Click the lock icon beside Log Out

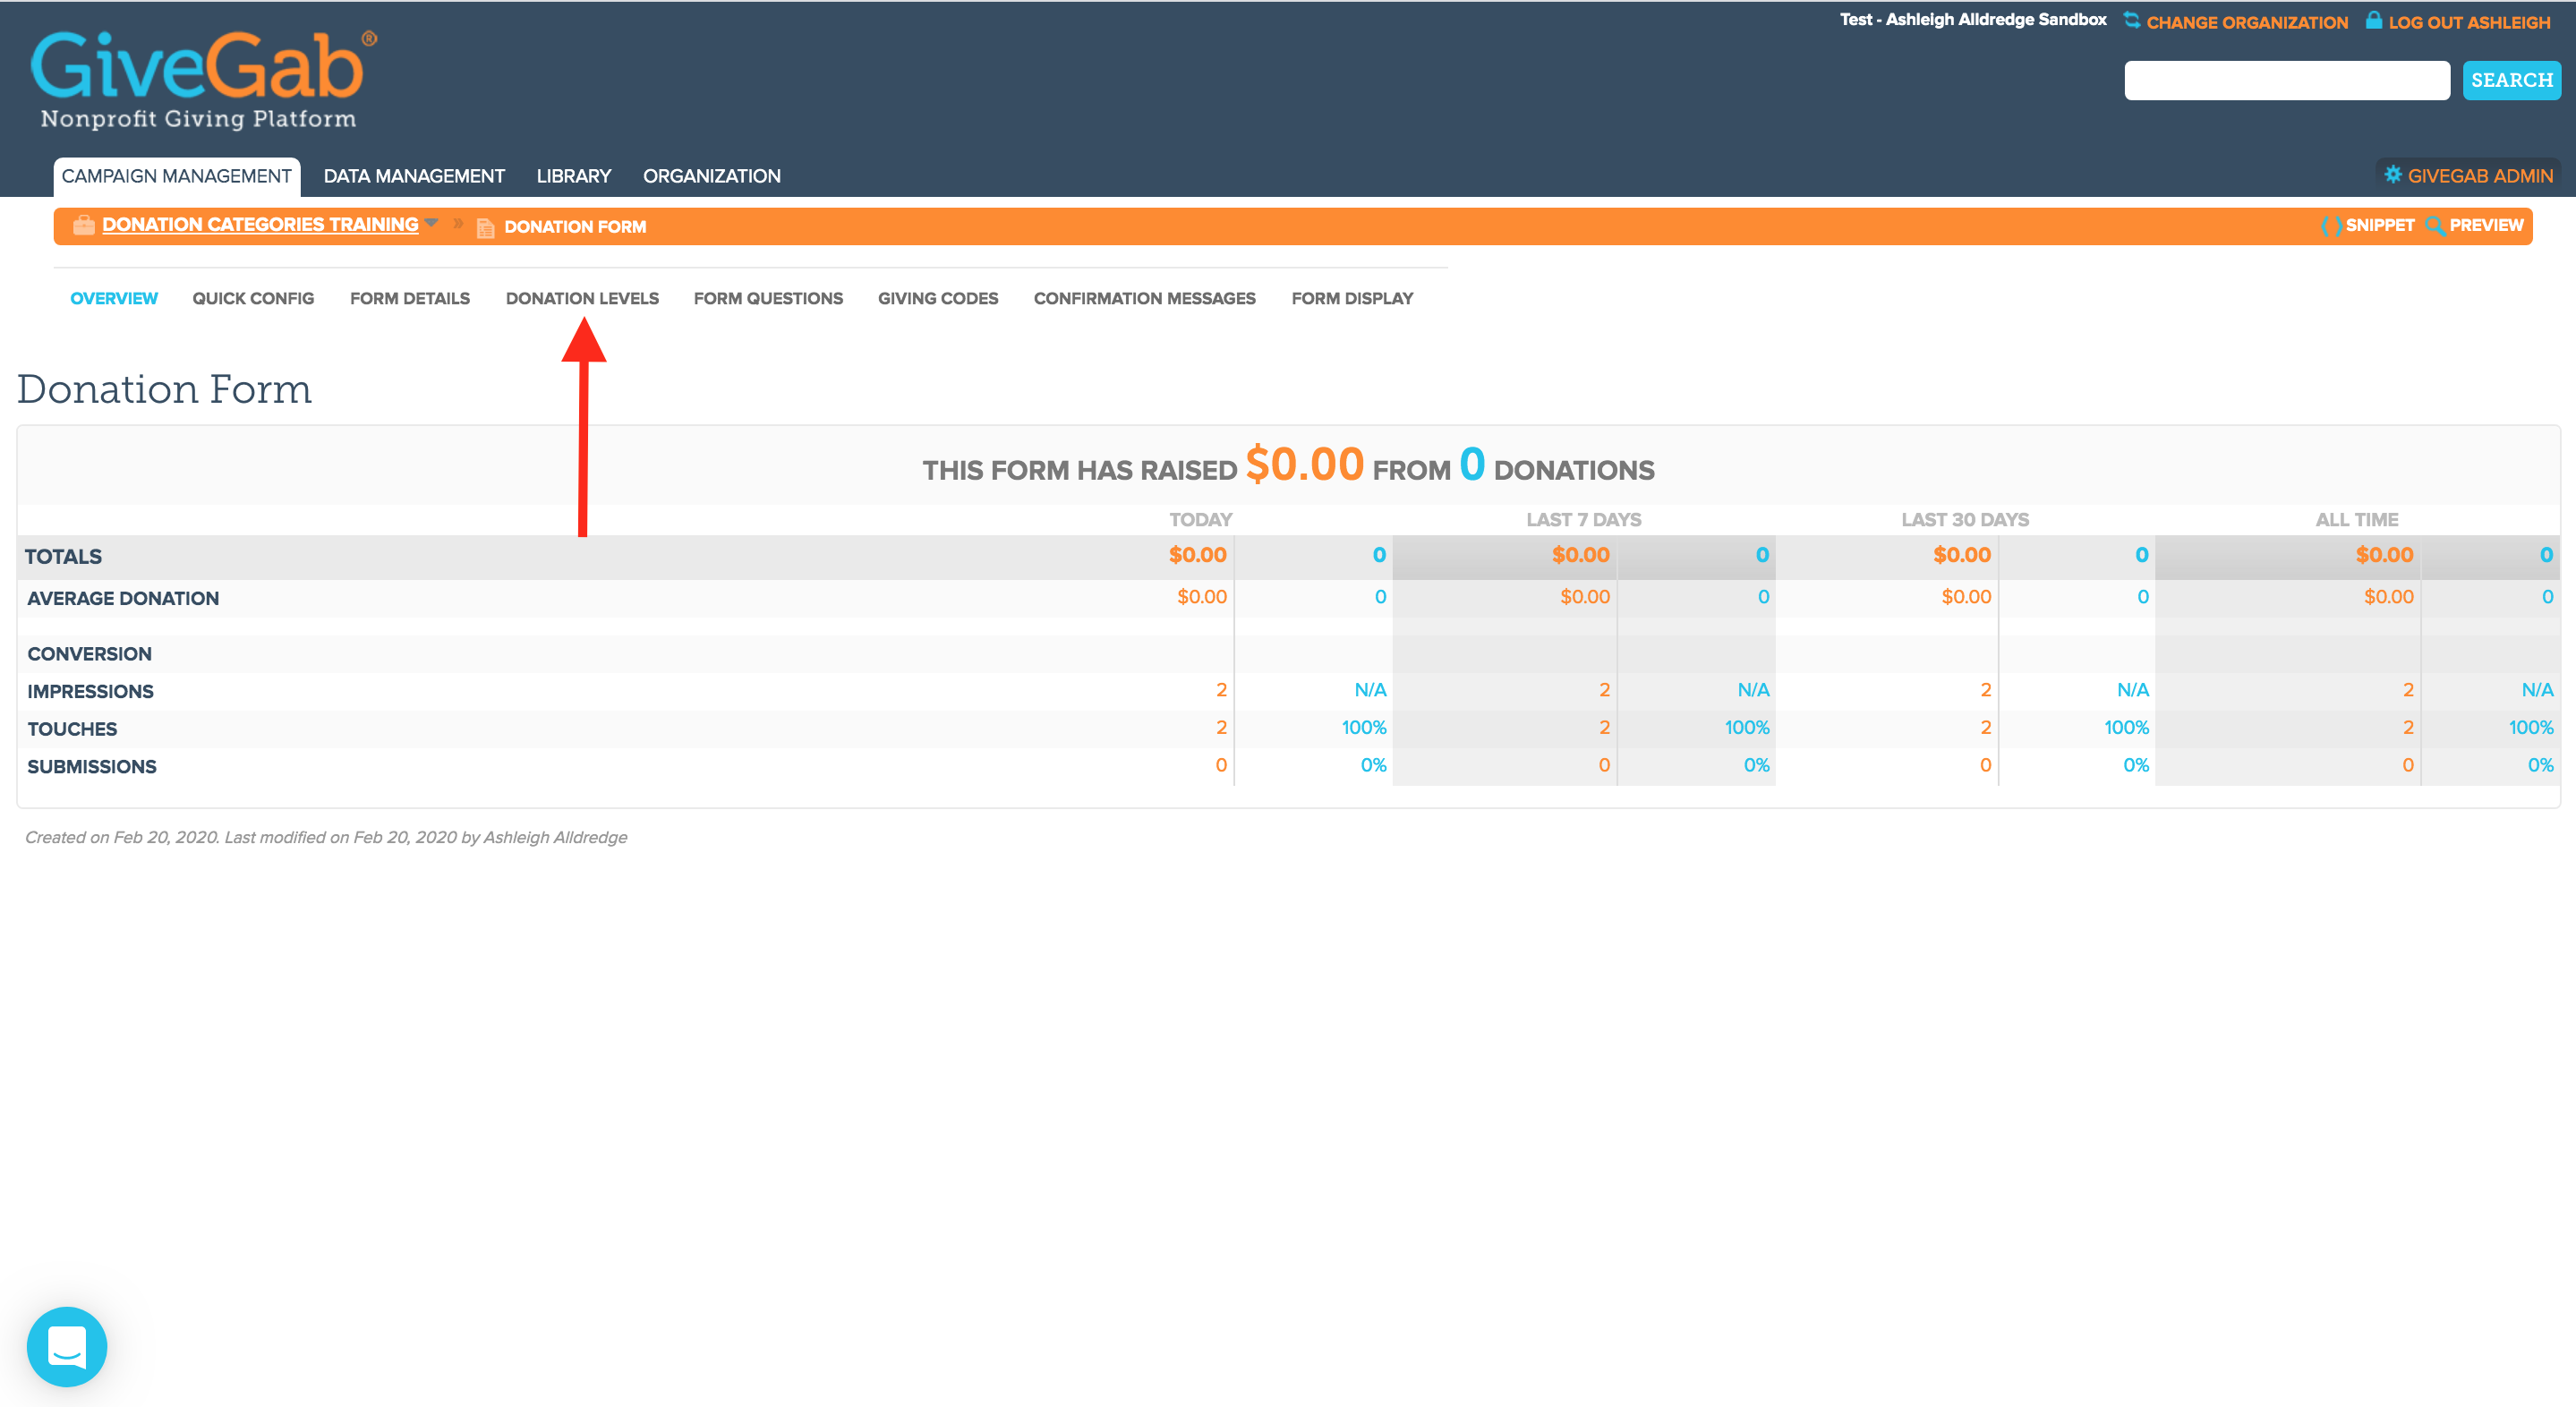click(x=2373, y=20)
